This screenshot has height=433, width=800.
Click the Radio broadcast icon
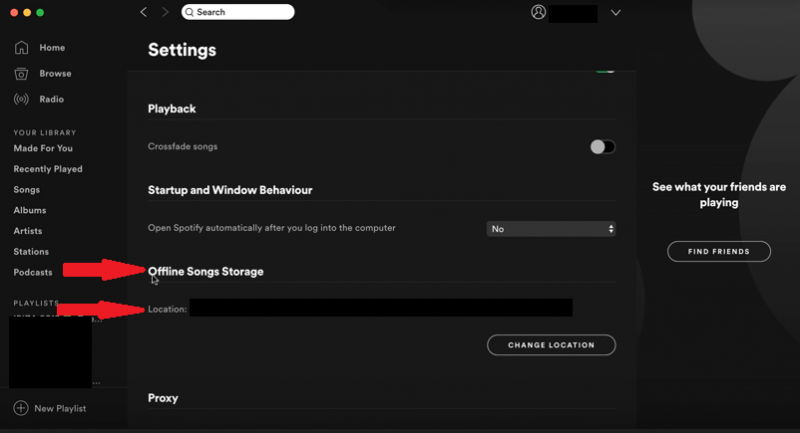21,99
